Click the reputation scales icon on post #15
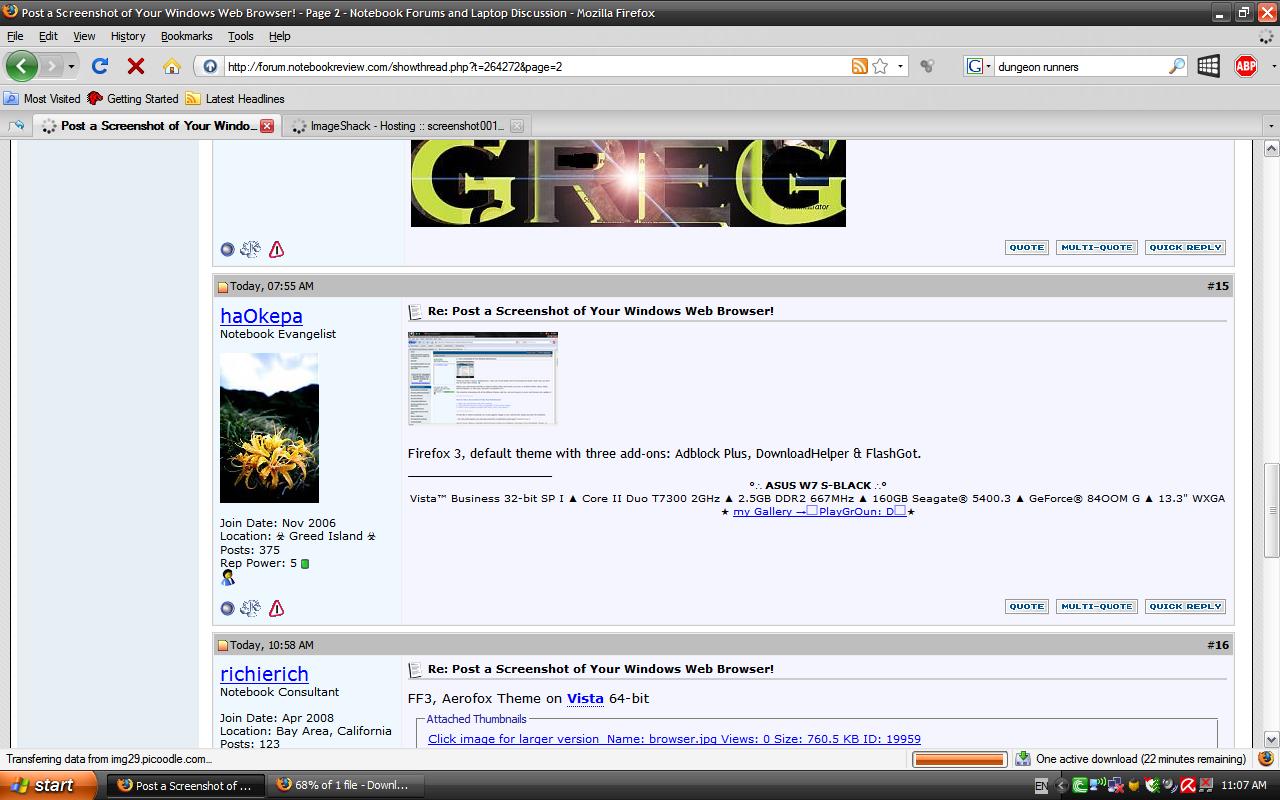 point(250,608)
